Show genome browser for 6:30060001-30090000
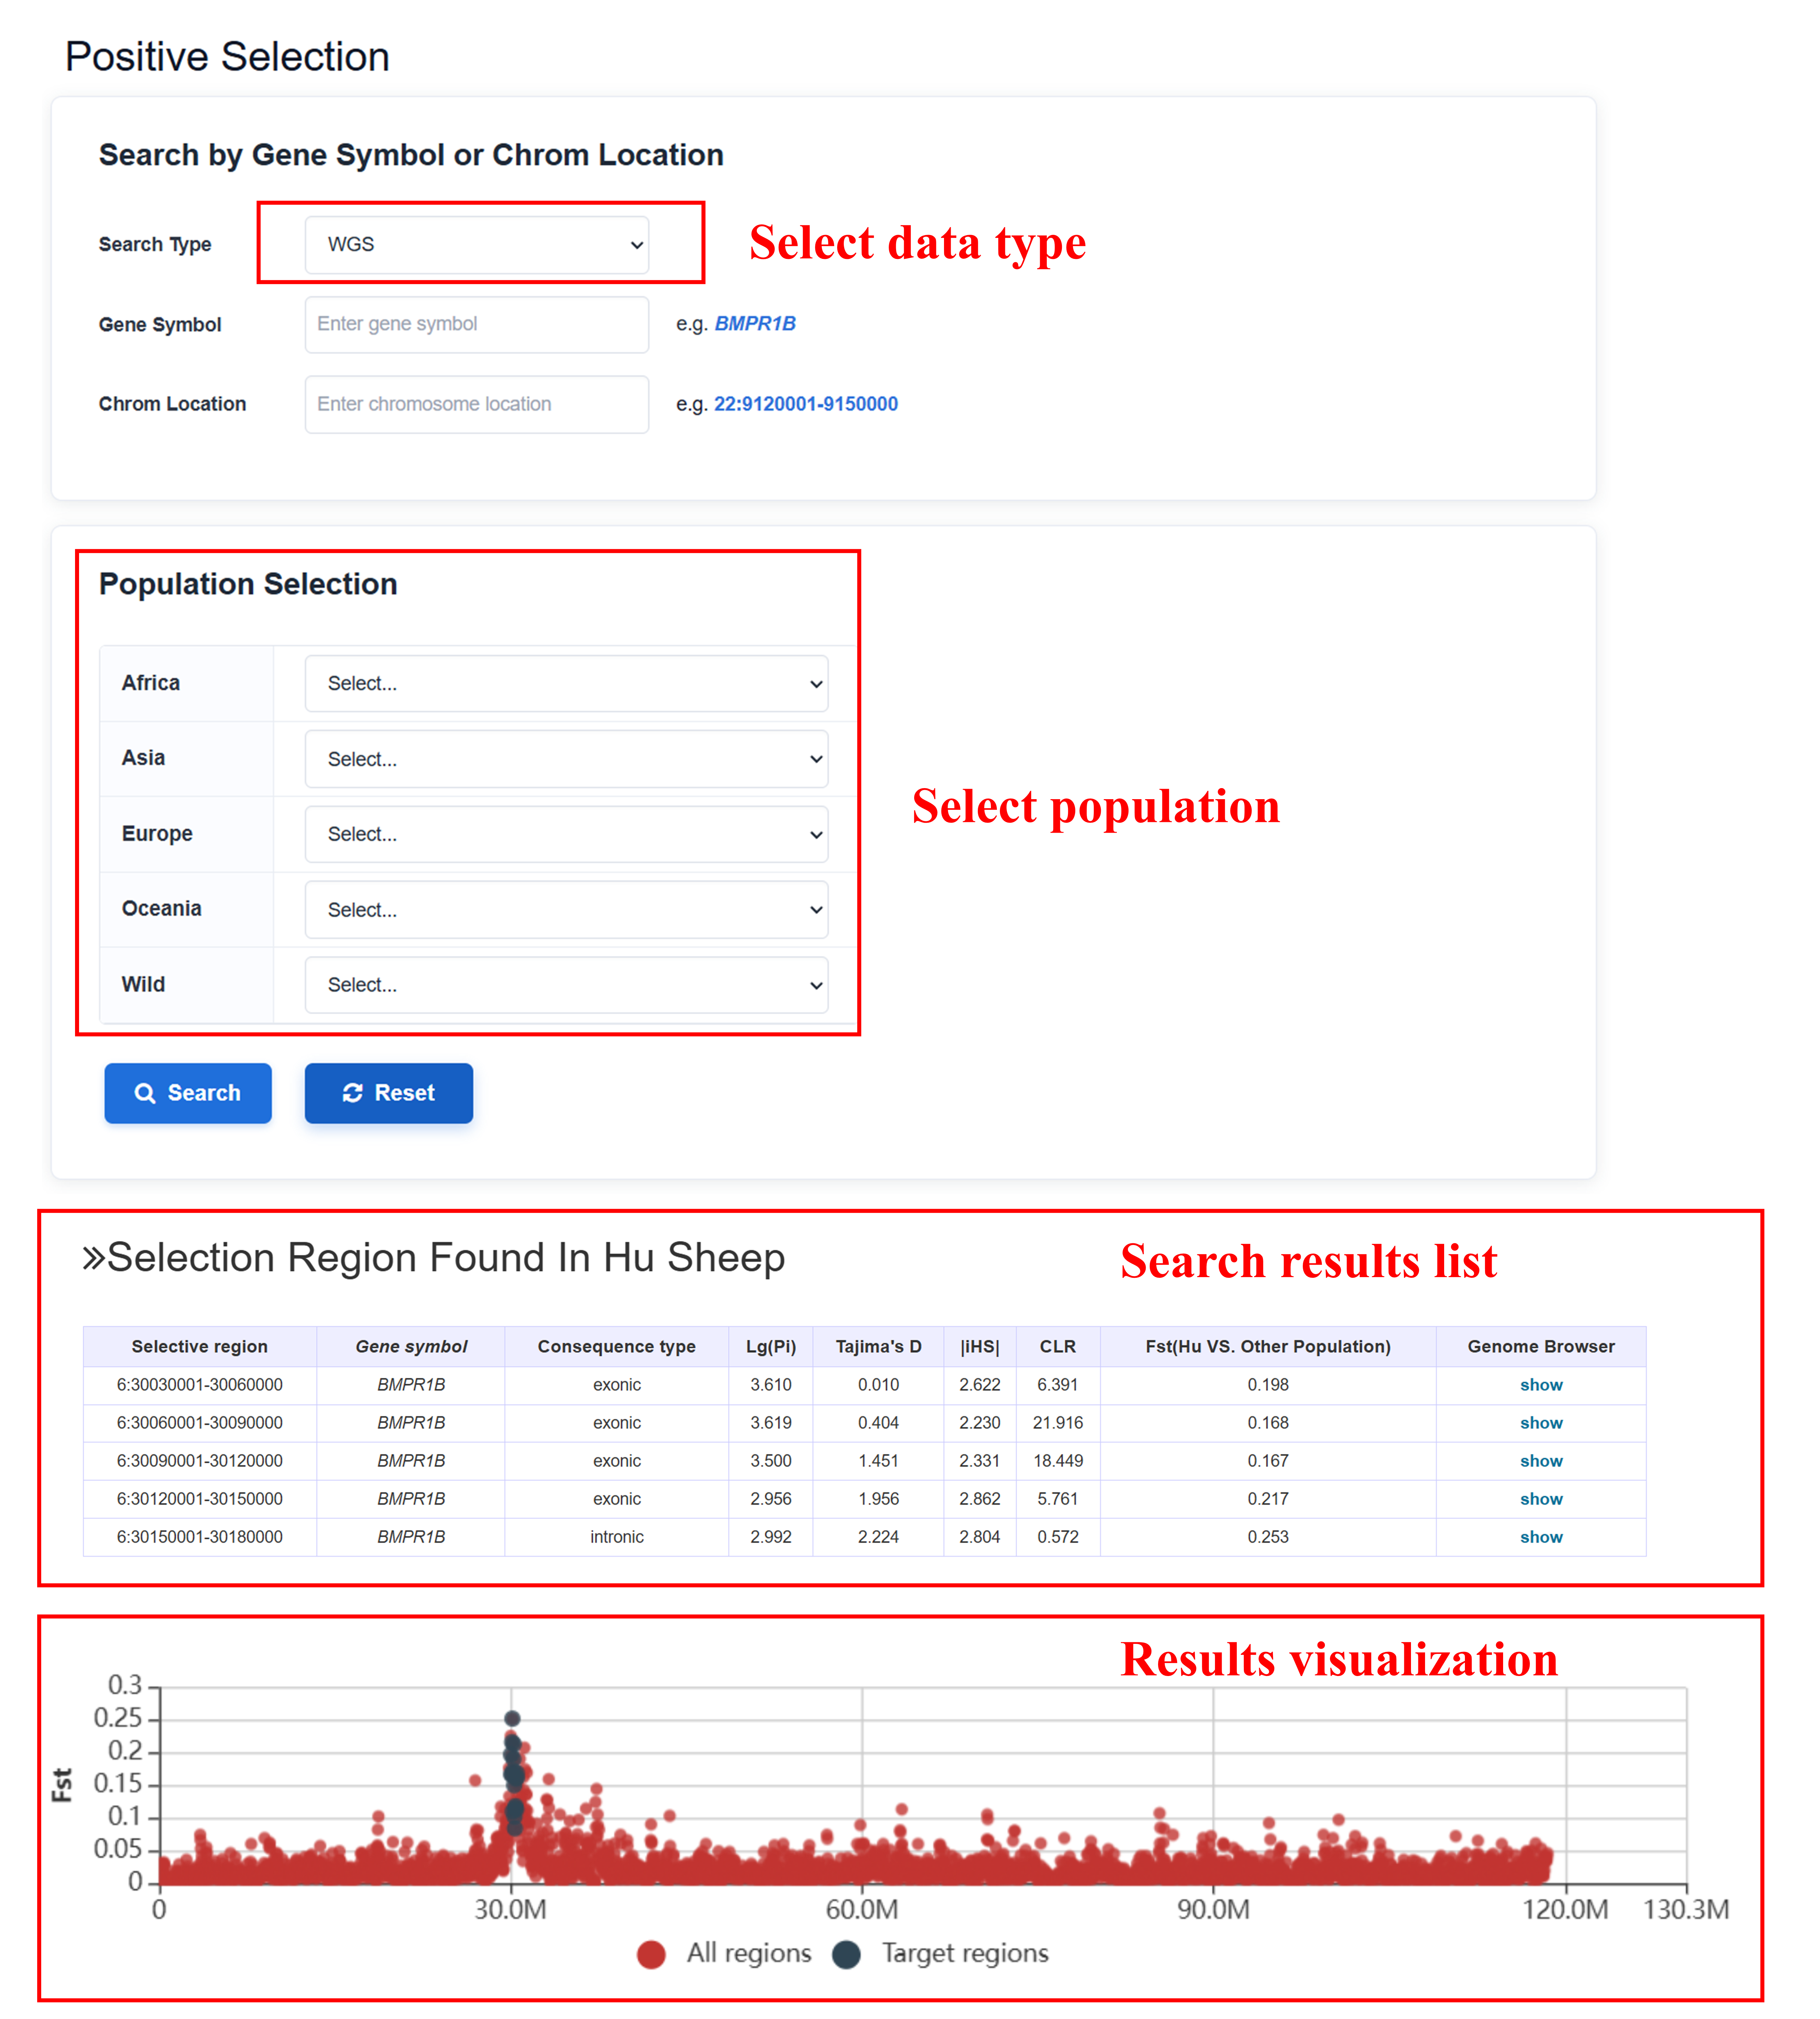 point(1541,1423)
